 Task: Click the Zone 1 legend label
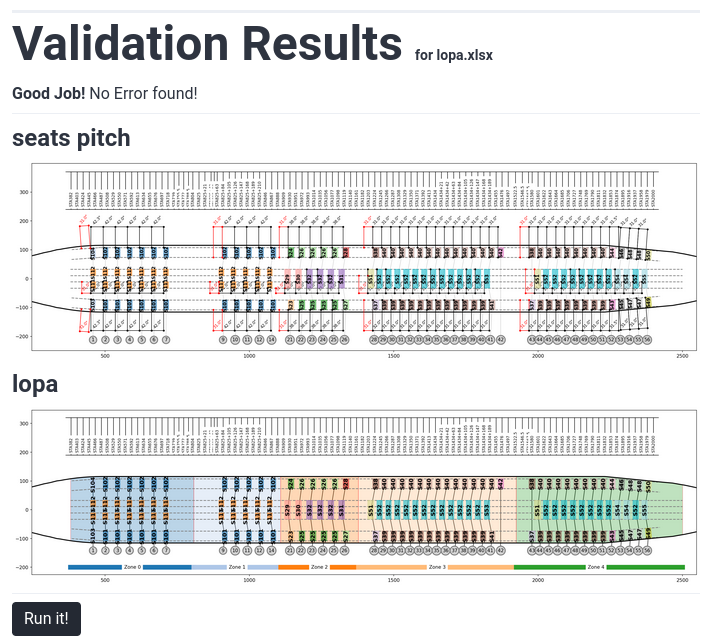point(237,567)
